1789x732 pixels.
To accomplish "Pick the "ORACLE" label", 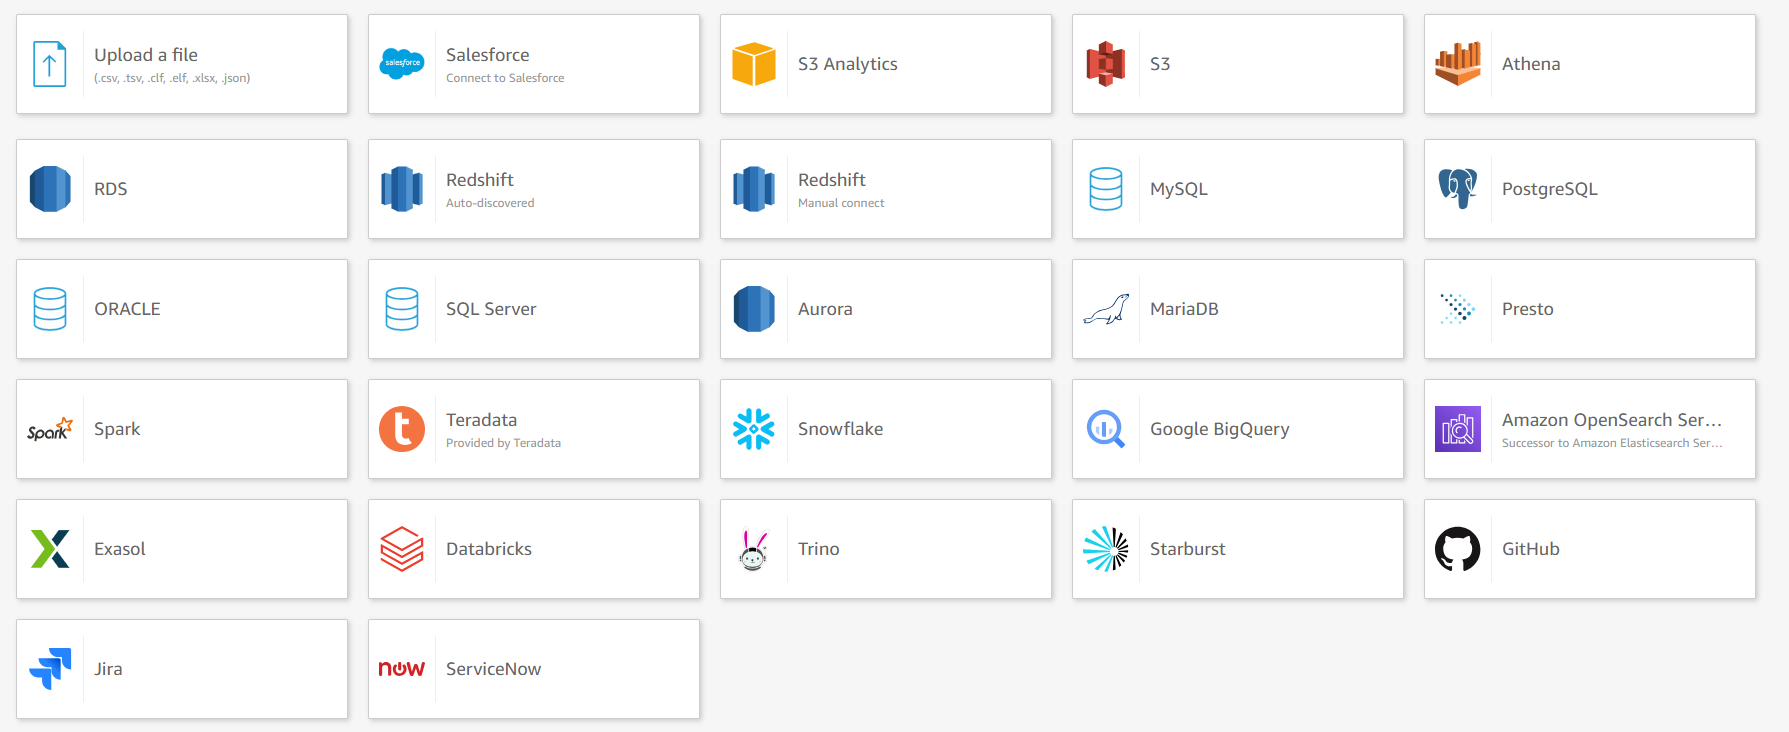I will [x=128, y=309].
